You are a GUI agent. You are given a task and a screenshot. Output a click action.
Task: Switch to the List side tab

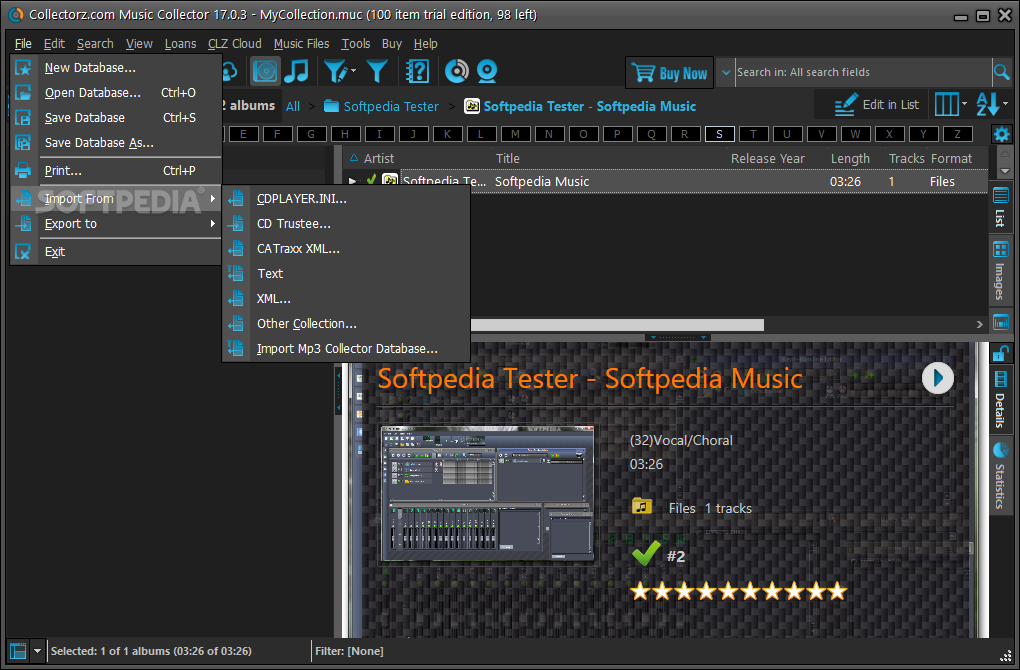click(x=1000, y=208)
